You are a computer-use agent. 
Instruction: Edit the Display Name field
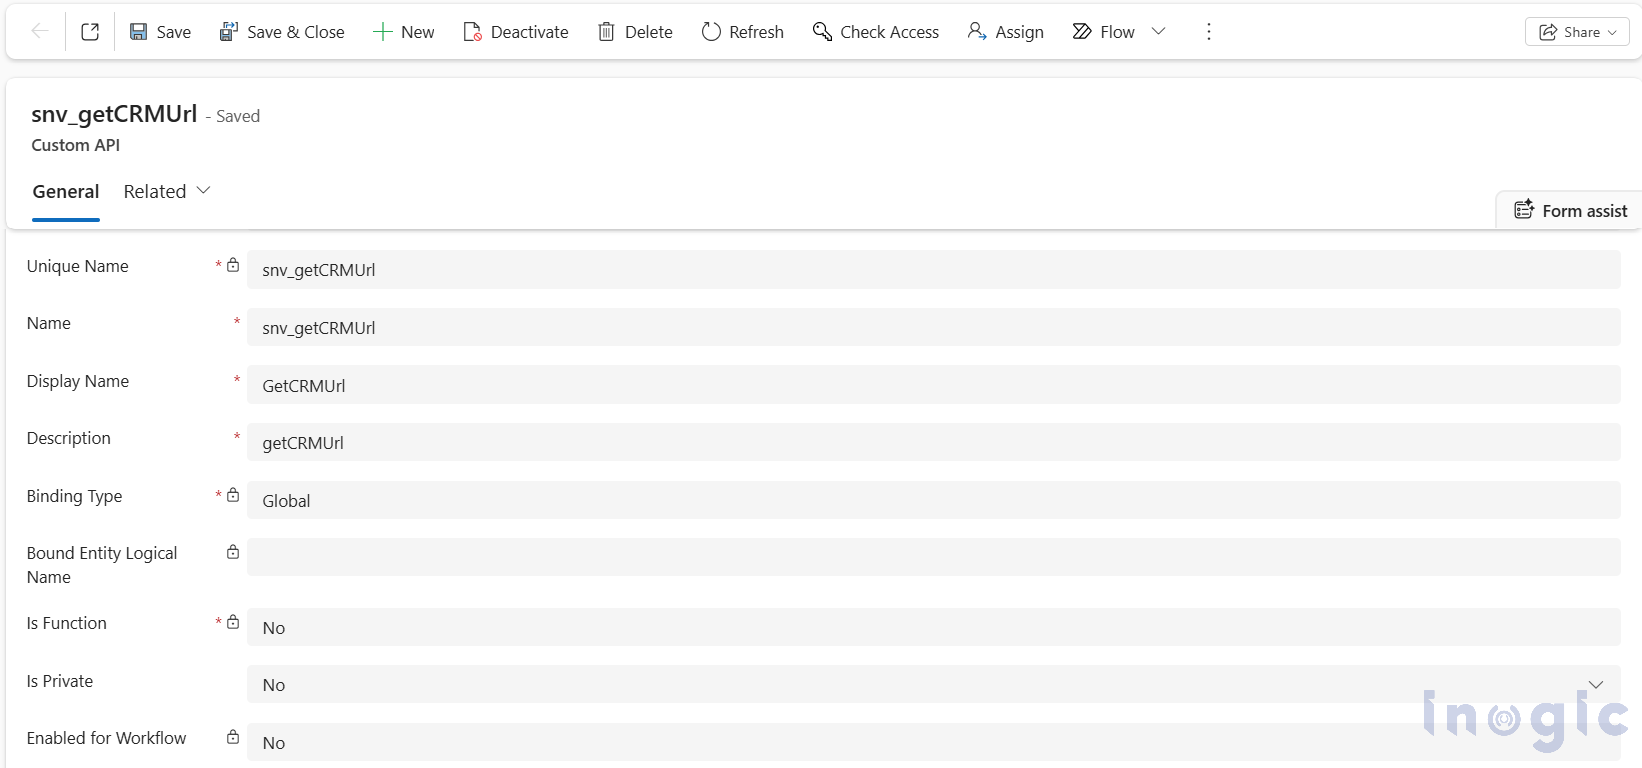tap(934, 385)
